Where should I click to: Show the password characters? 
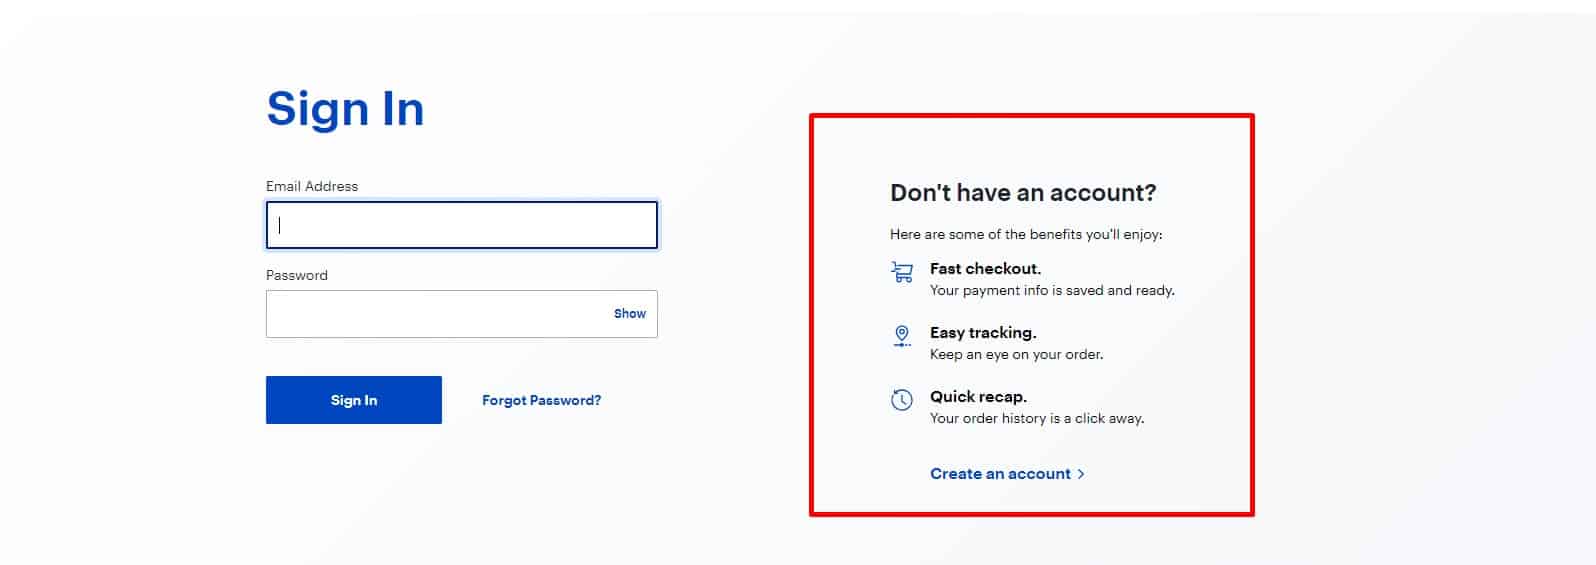click(630, 314)
